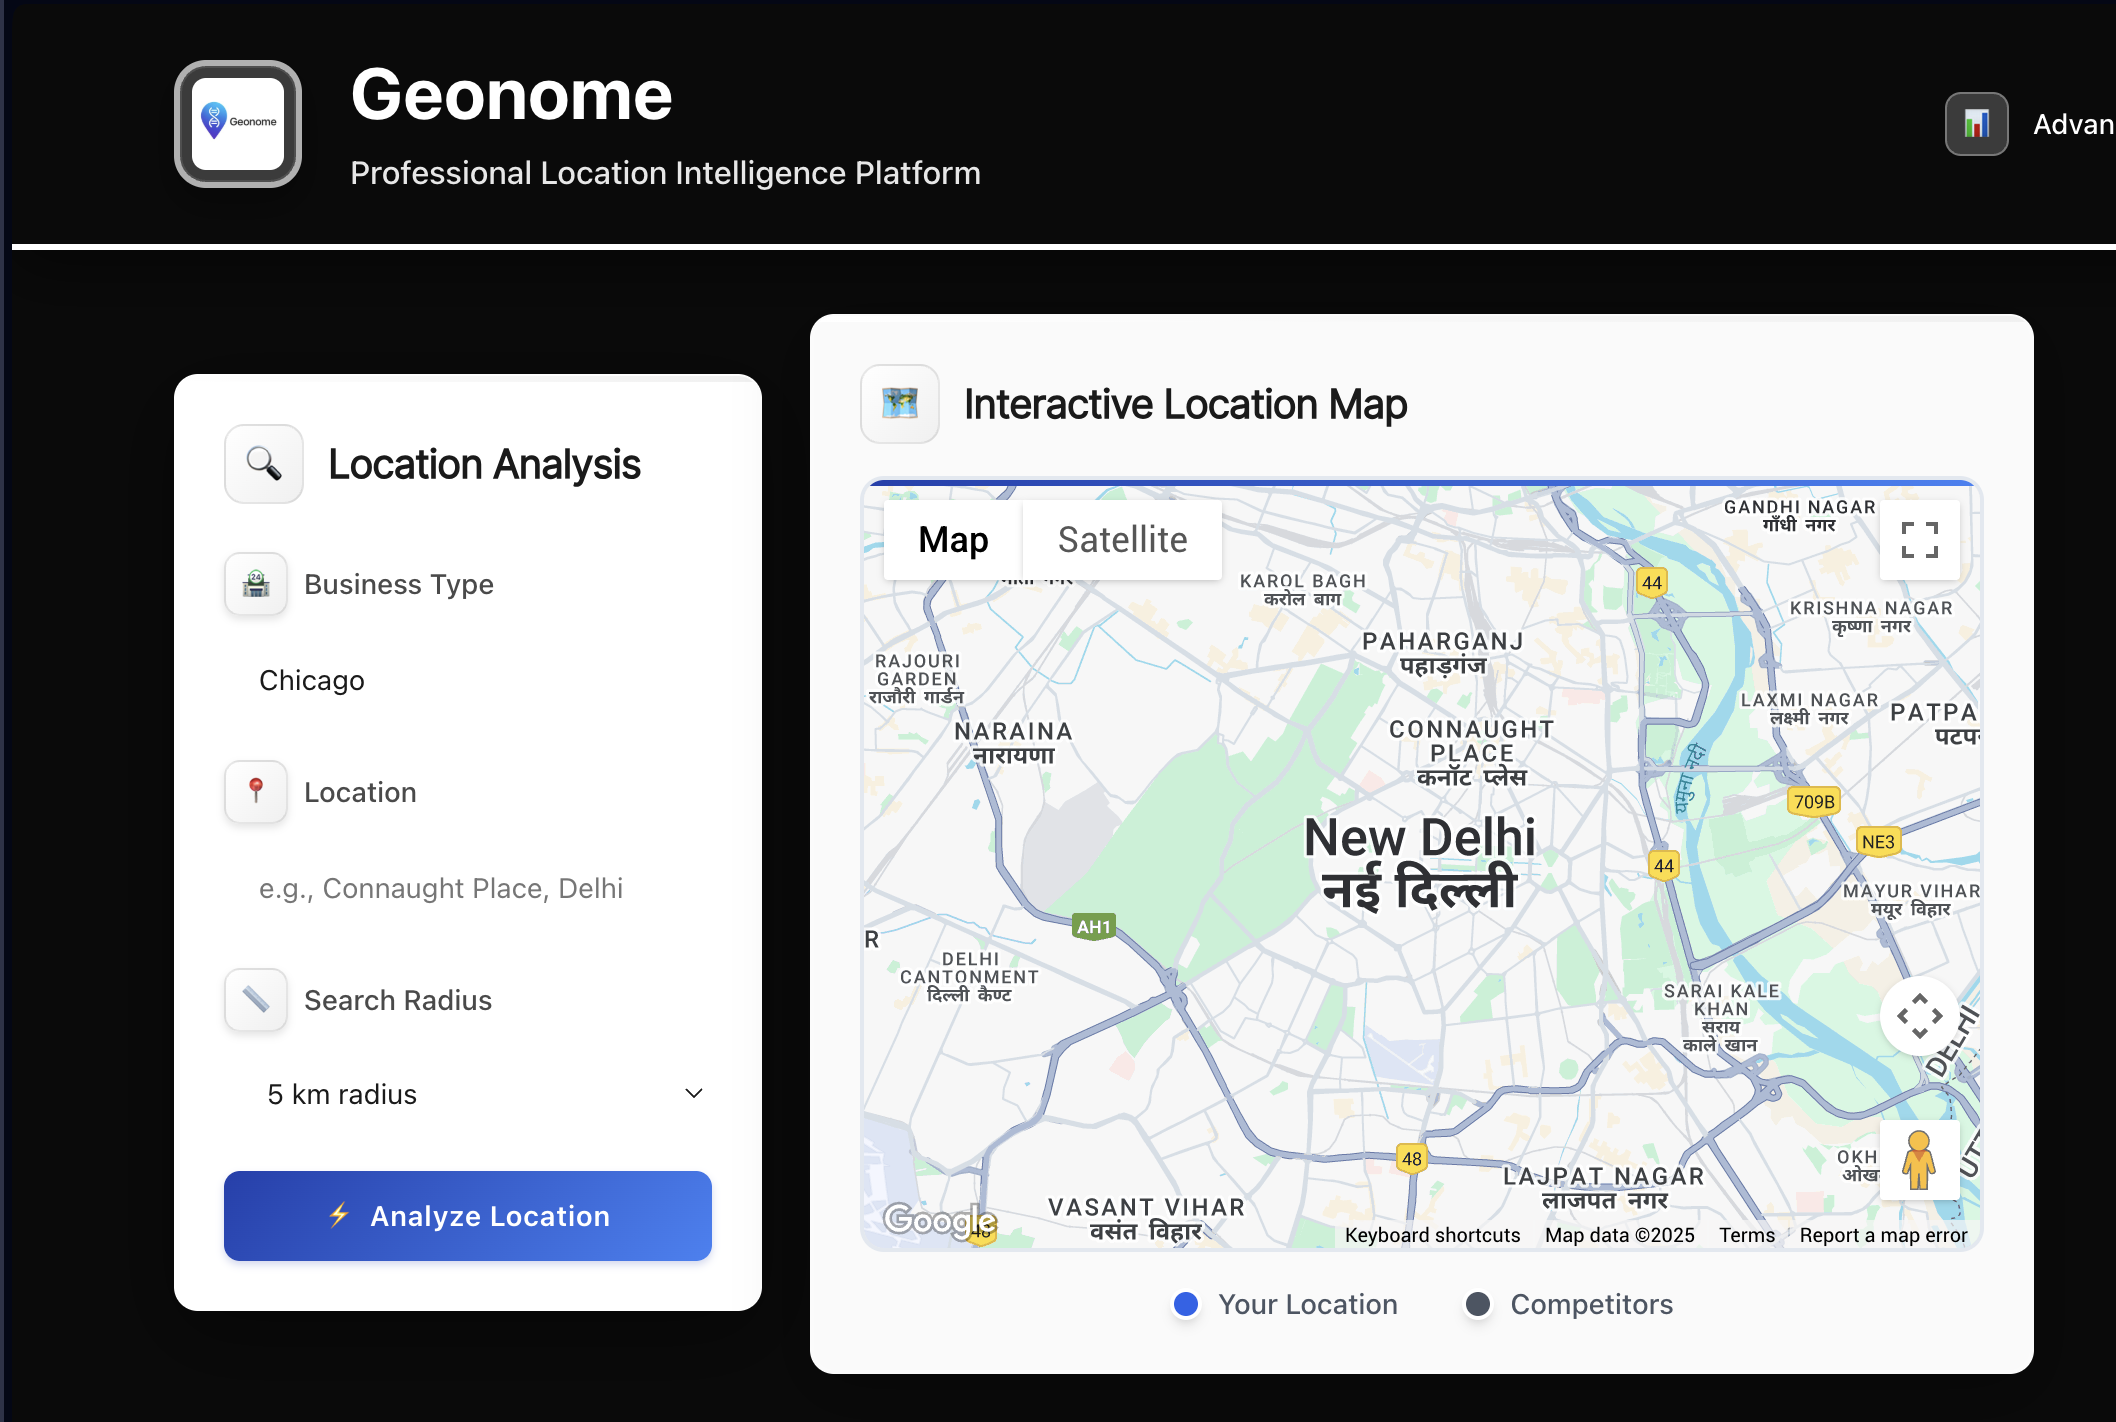Click the blue Your Location legend dot
This screenshot has width=2116, height=1422.
1186,1304
